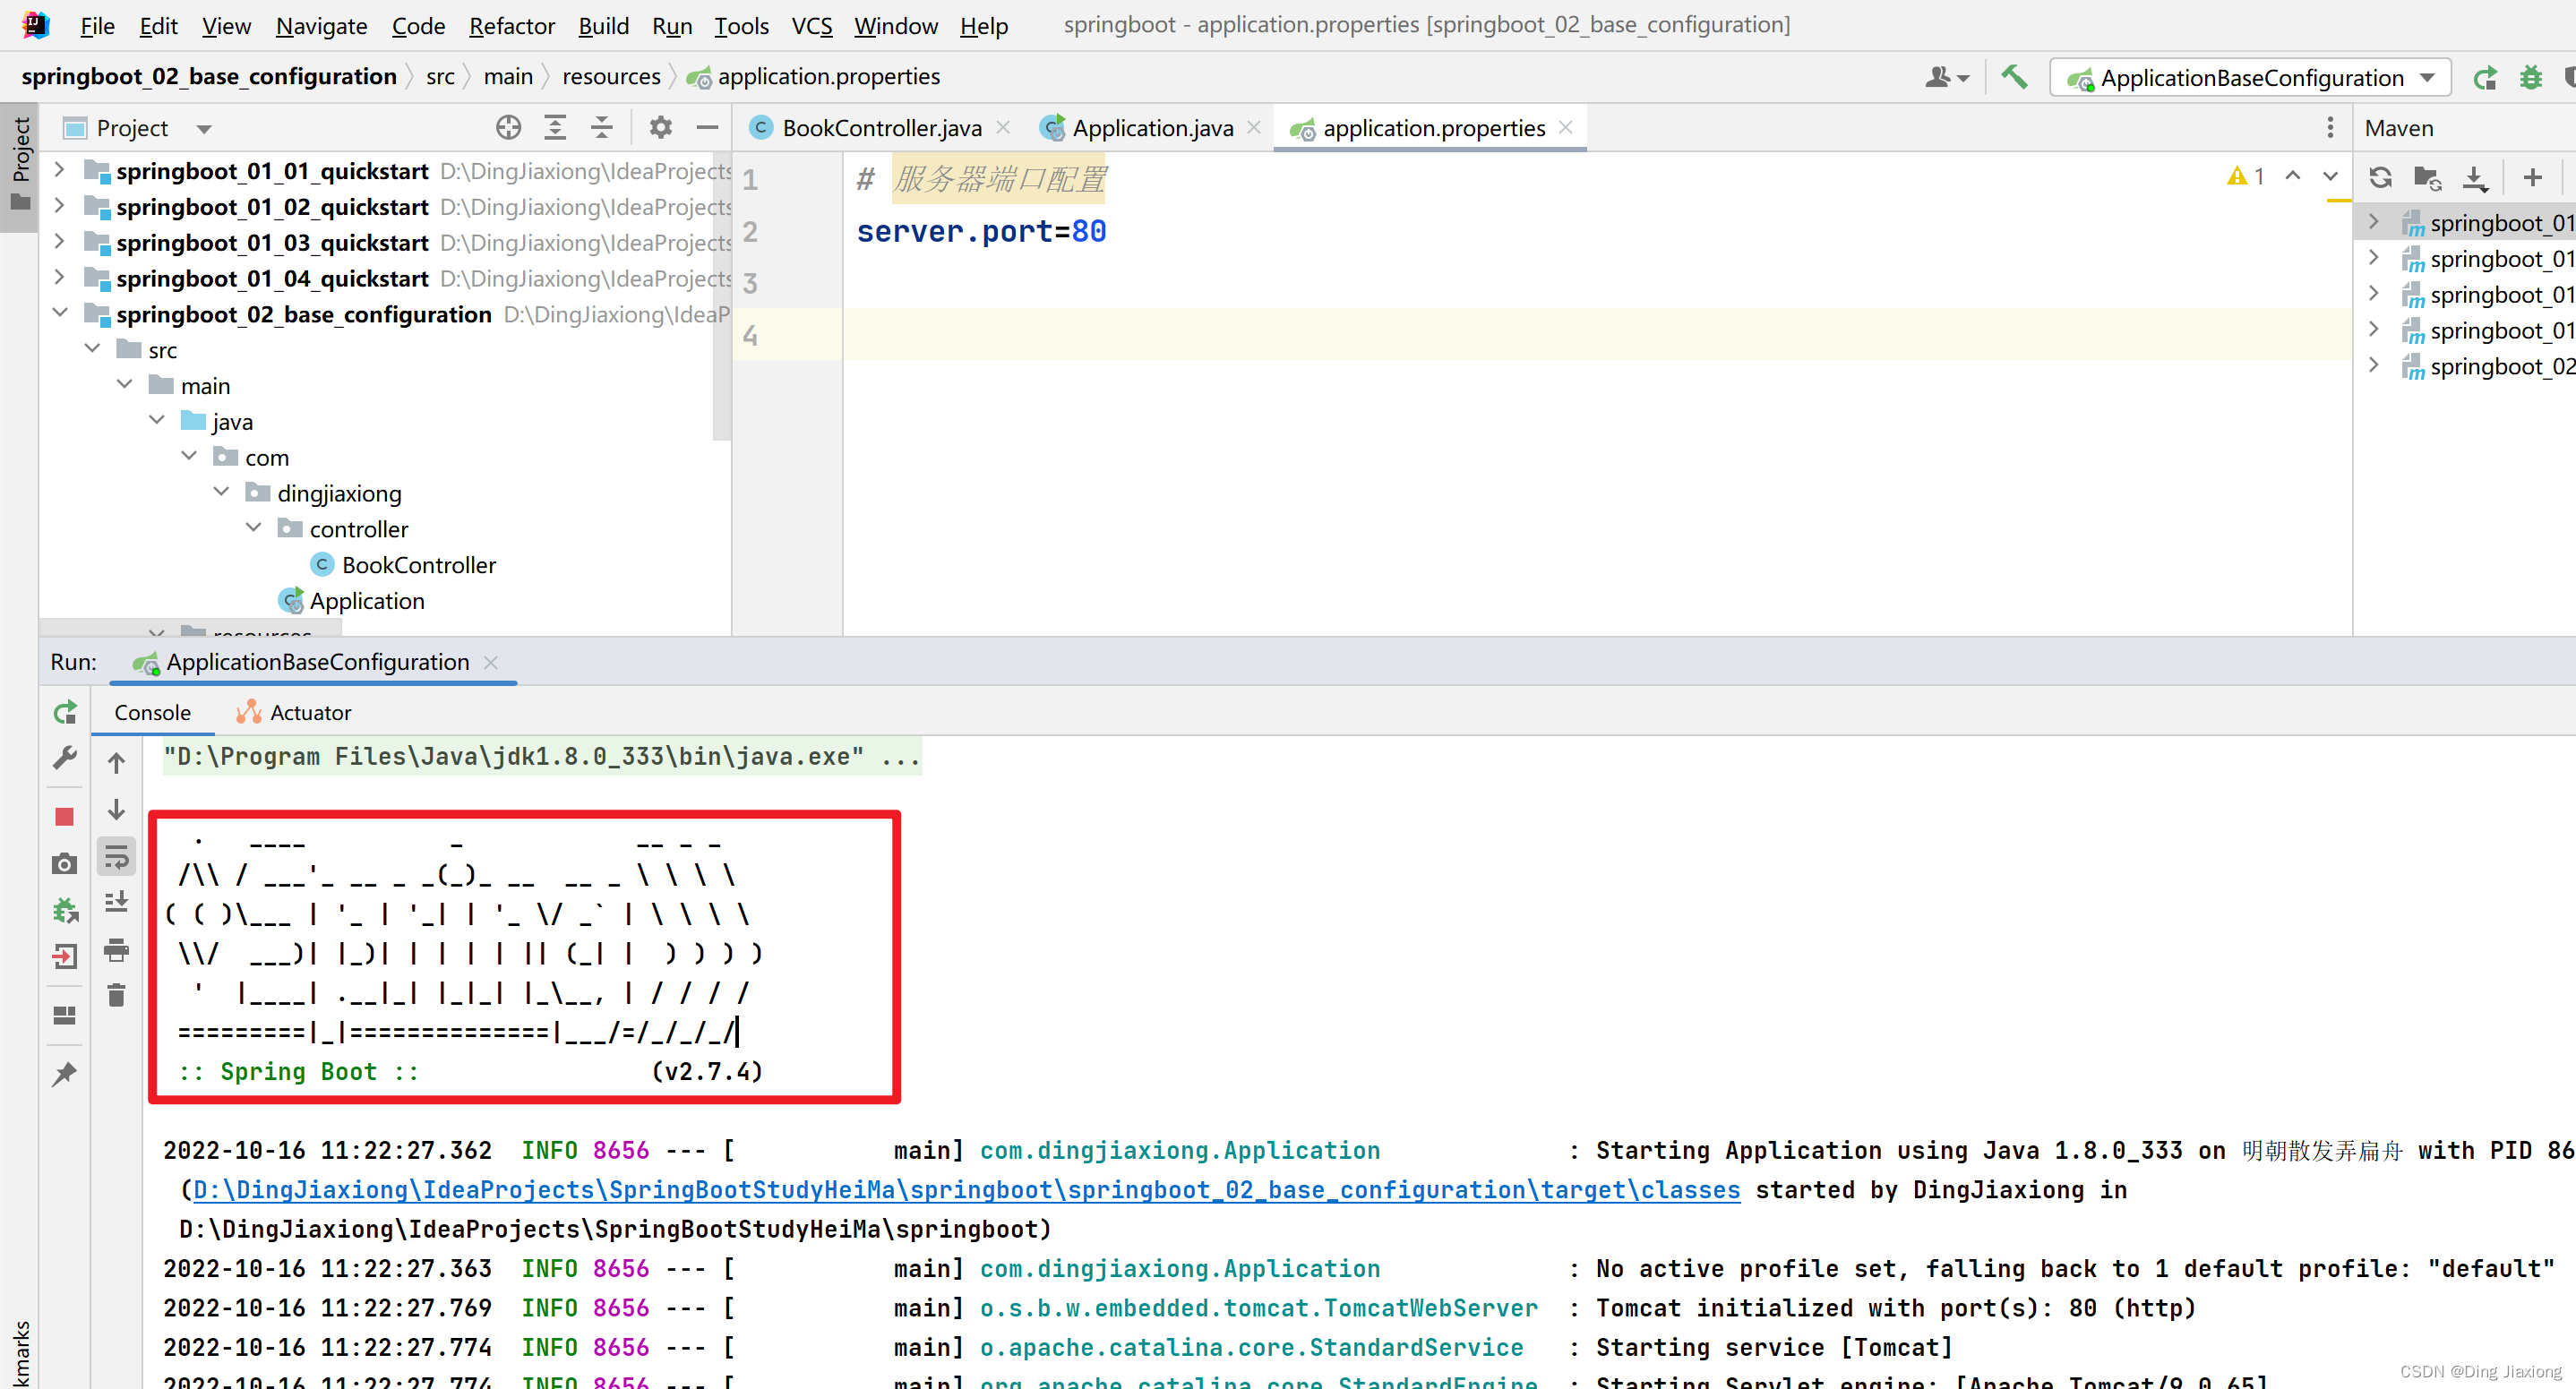Clear console with trash icon
Viewport: 2576px width, 1389px height.
(x=116, y=995)
